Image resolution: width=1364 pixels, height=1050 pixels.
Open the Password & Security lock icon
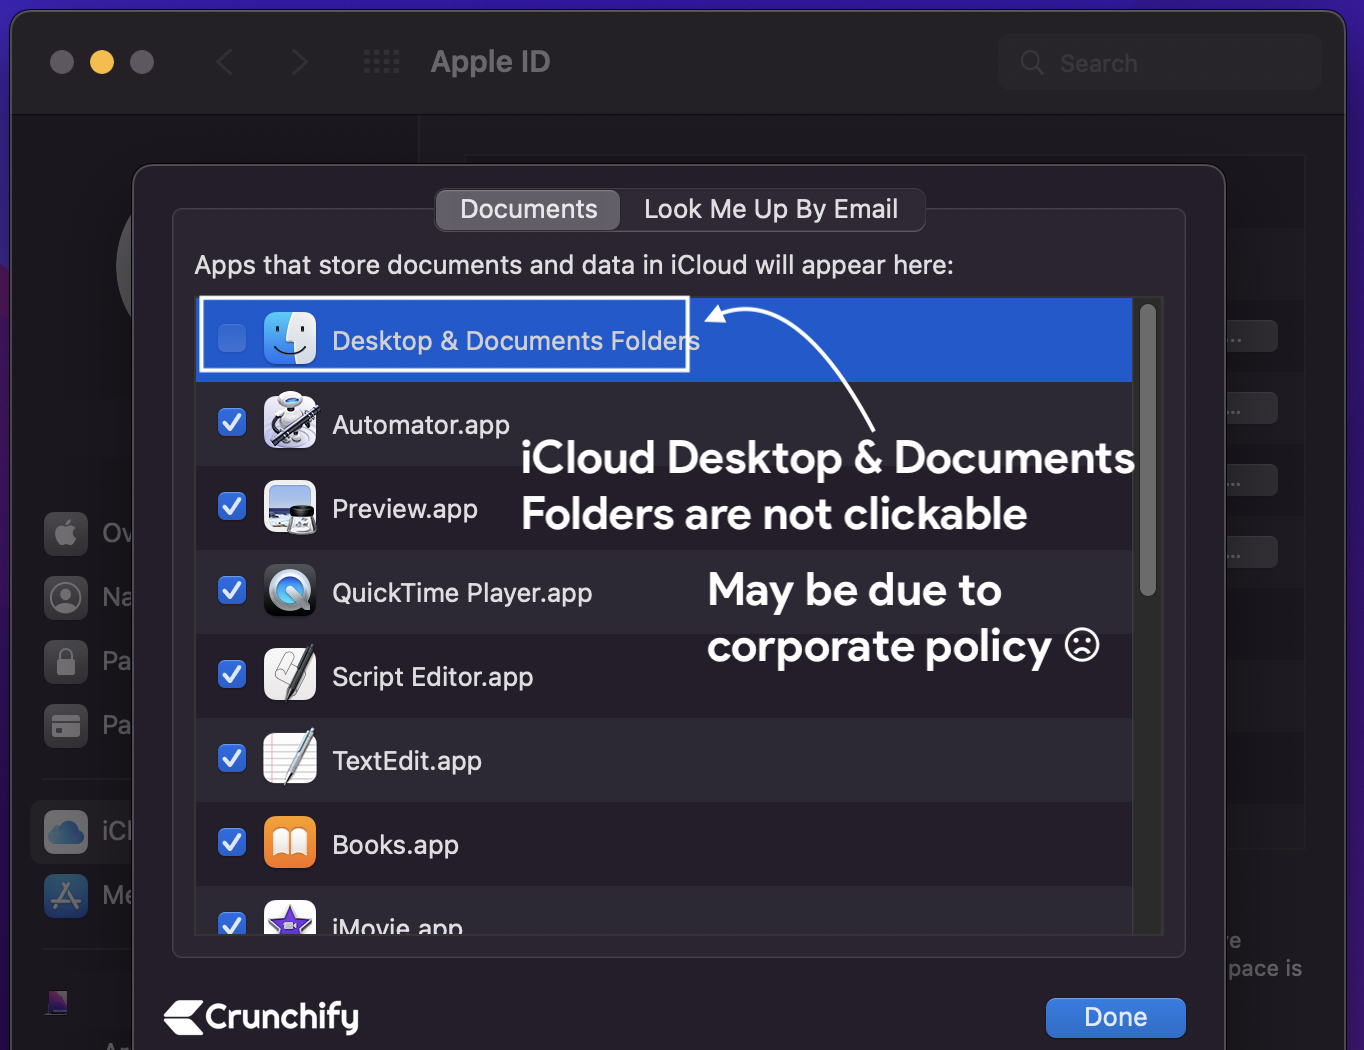click(x=66, y=661)
